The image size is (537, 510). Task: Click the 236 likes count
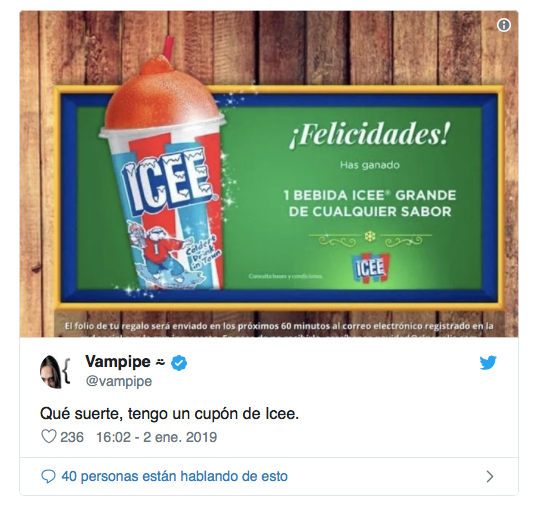point(72,437)
